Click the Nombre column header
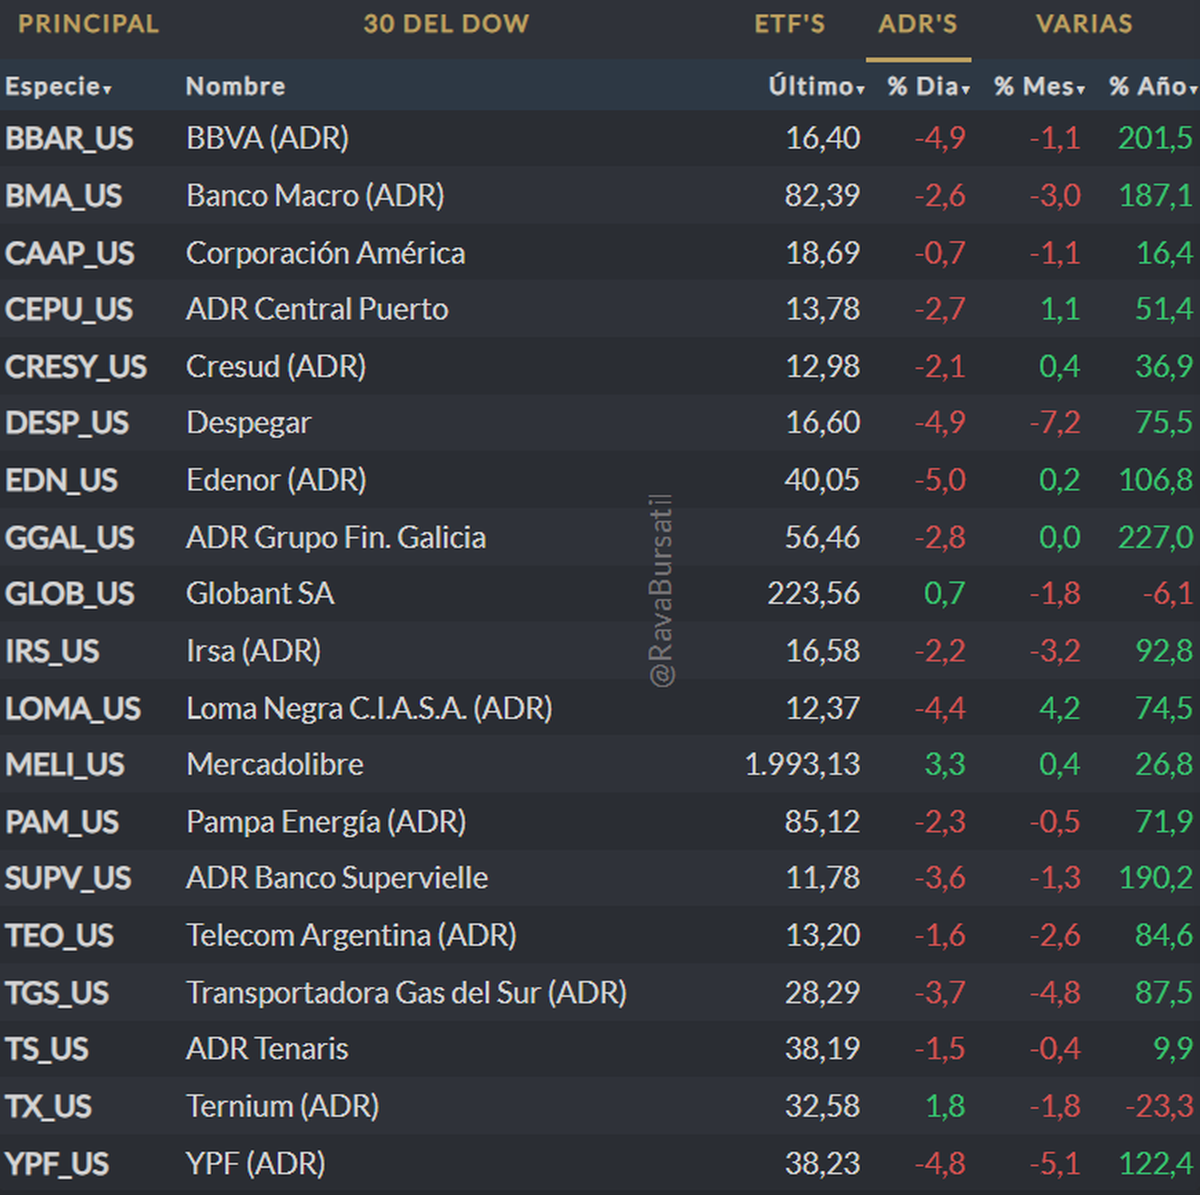Screen dimensions: 1200x1195 click(x=235, y=87)
